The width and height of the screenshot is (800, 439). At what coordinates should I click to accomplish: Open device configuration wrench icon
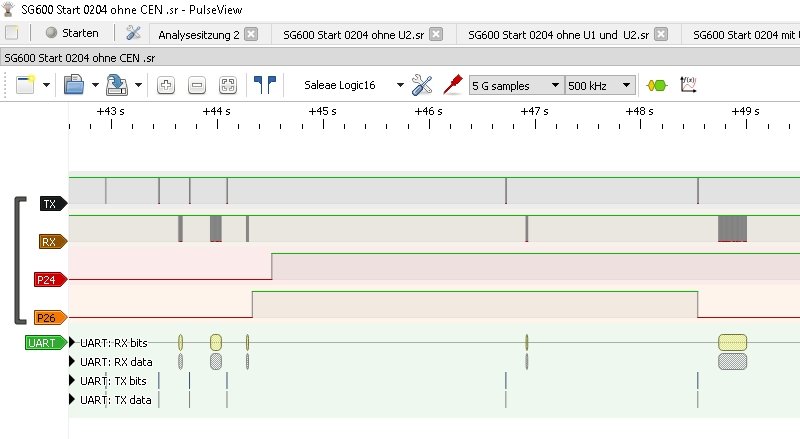click(423, 86)
